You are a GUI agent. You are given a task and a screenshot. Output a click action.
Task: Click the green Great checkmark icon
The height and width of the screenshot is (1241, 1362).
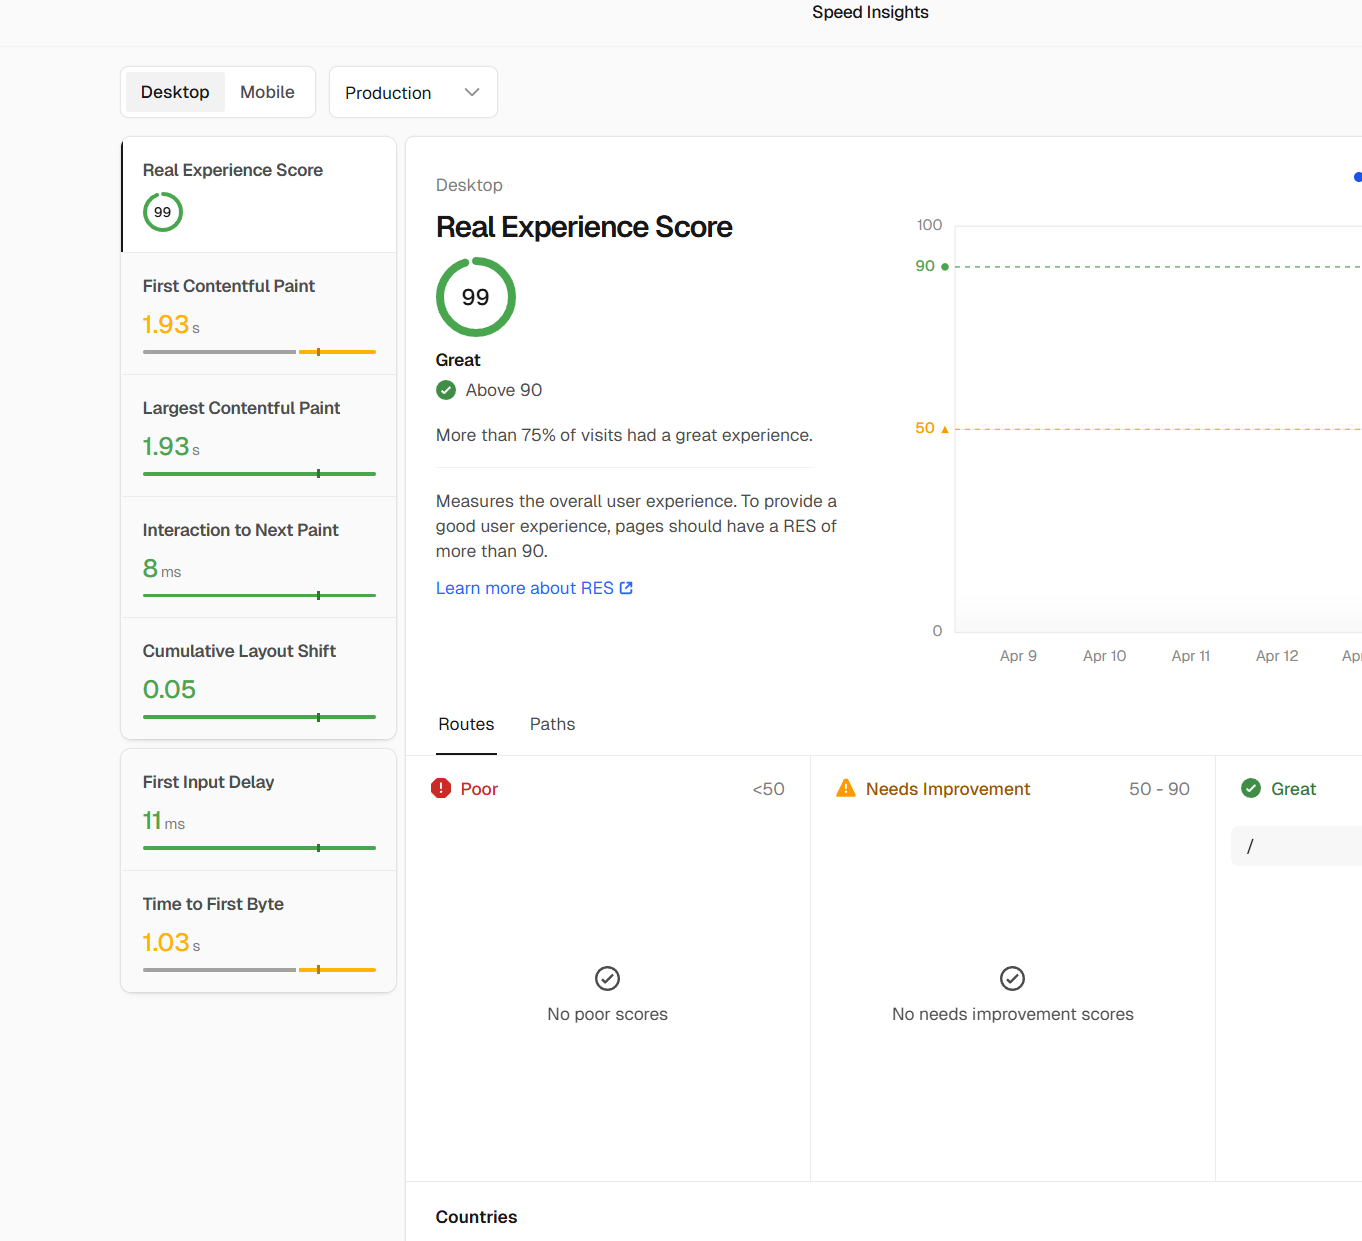pyautogui.click(x=1251, y=788)
